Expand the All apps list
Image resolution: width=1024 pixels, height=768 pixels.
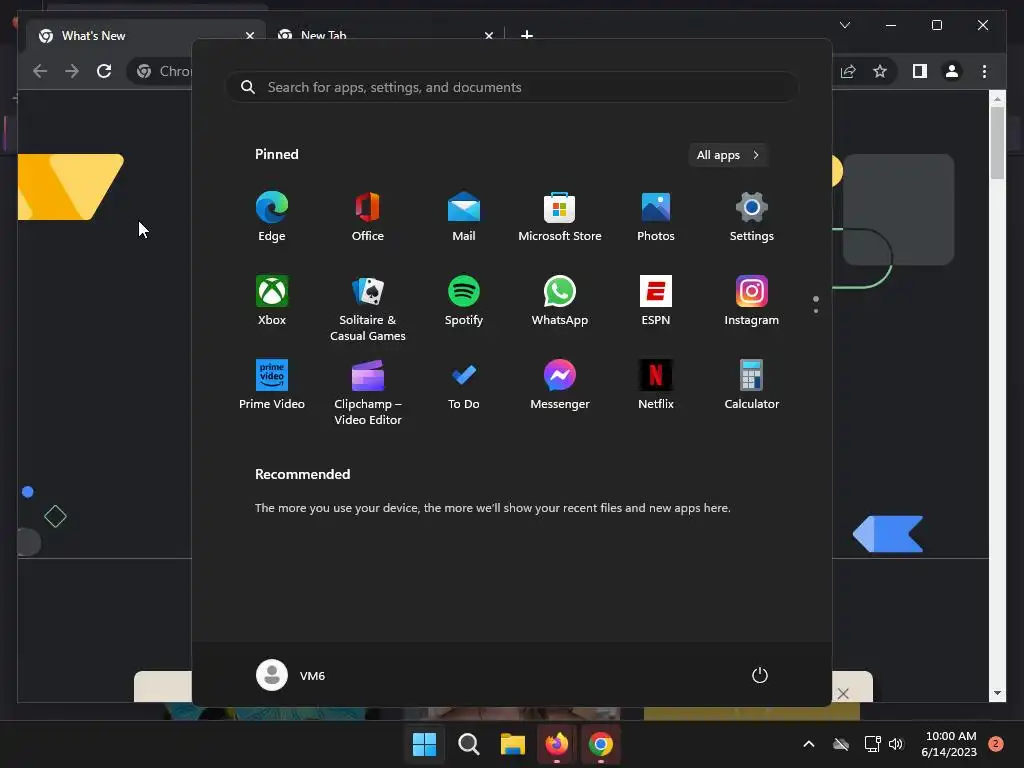click(x=728, y=155)
